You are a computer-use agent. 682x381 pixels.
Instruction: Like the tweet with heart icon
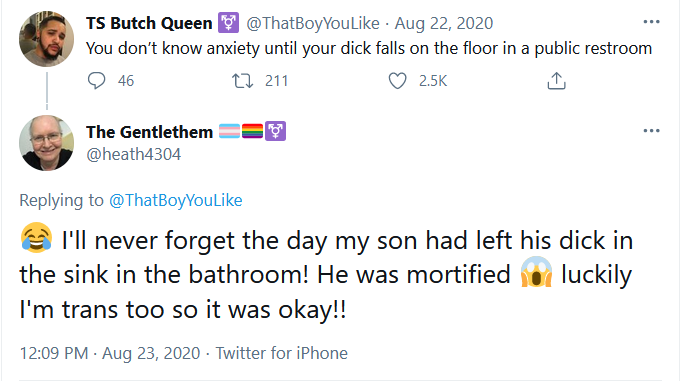point(397,81)
